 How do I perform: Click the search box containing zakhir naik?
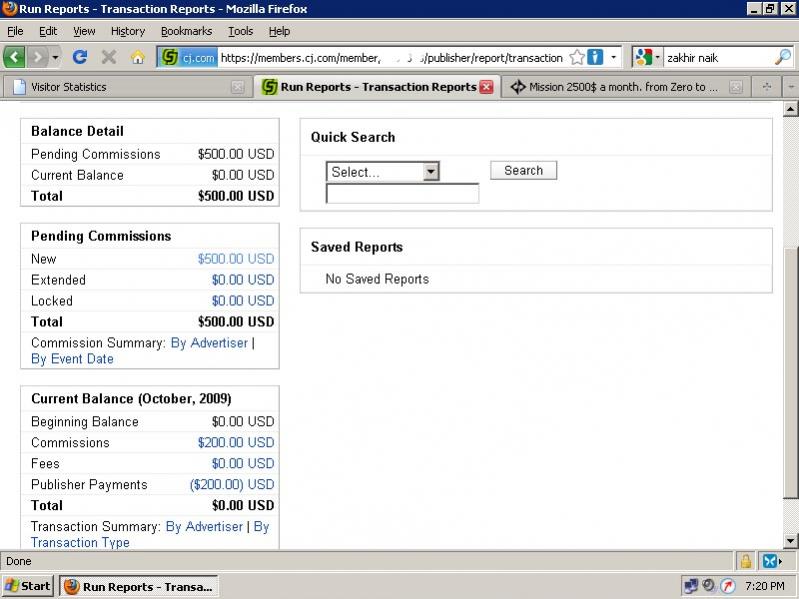[x=718, y=58]
